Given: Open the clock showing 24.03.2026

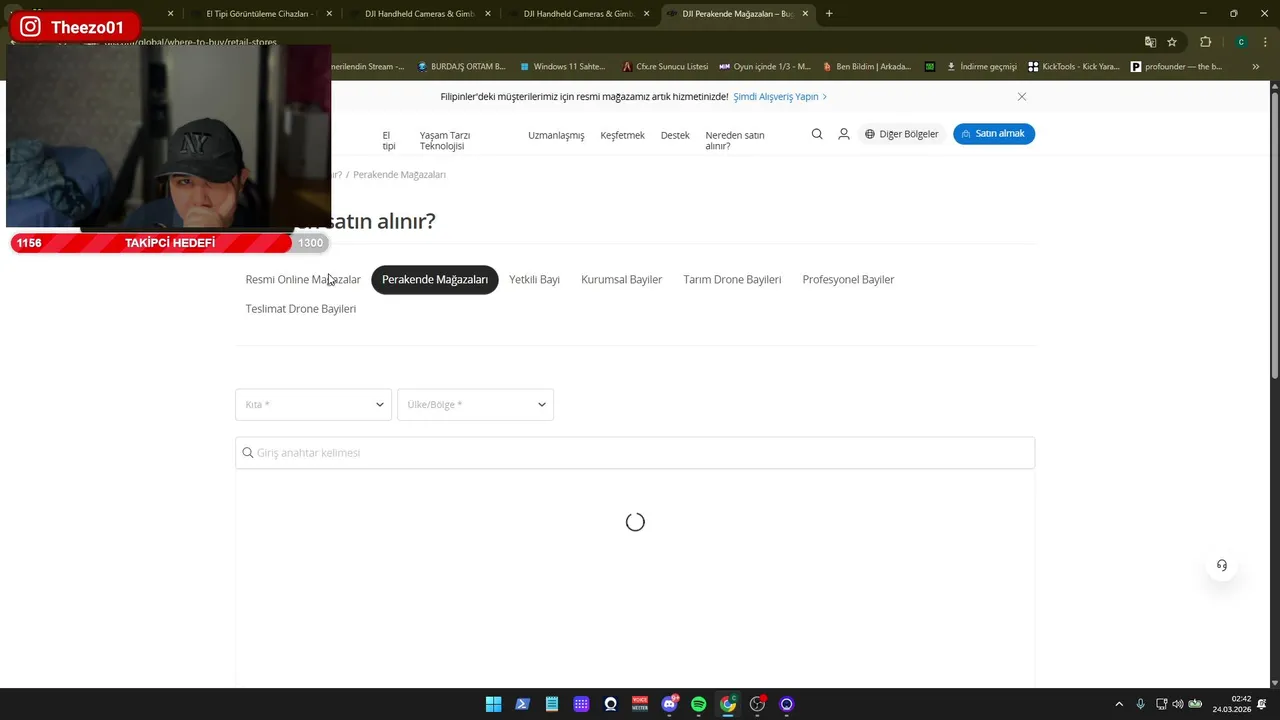Looking at the screenshot, I should [x=1232, y=704].
